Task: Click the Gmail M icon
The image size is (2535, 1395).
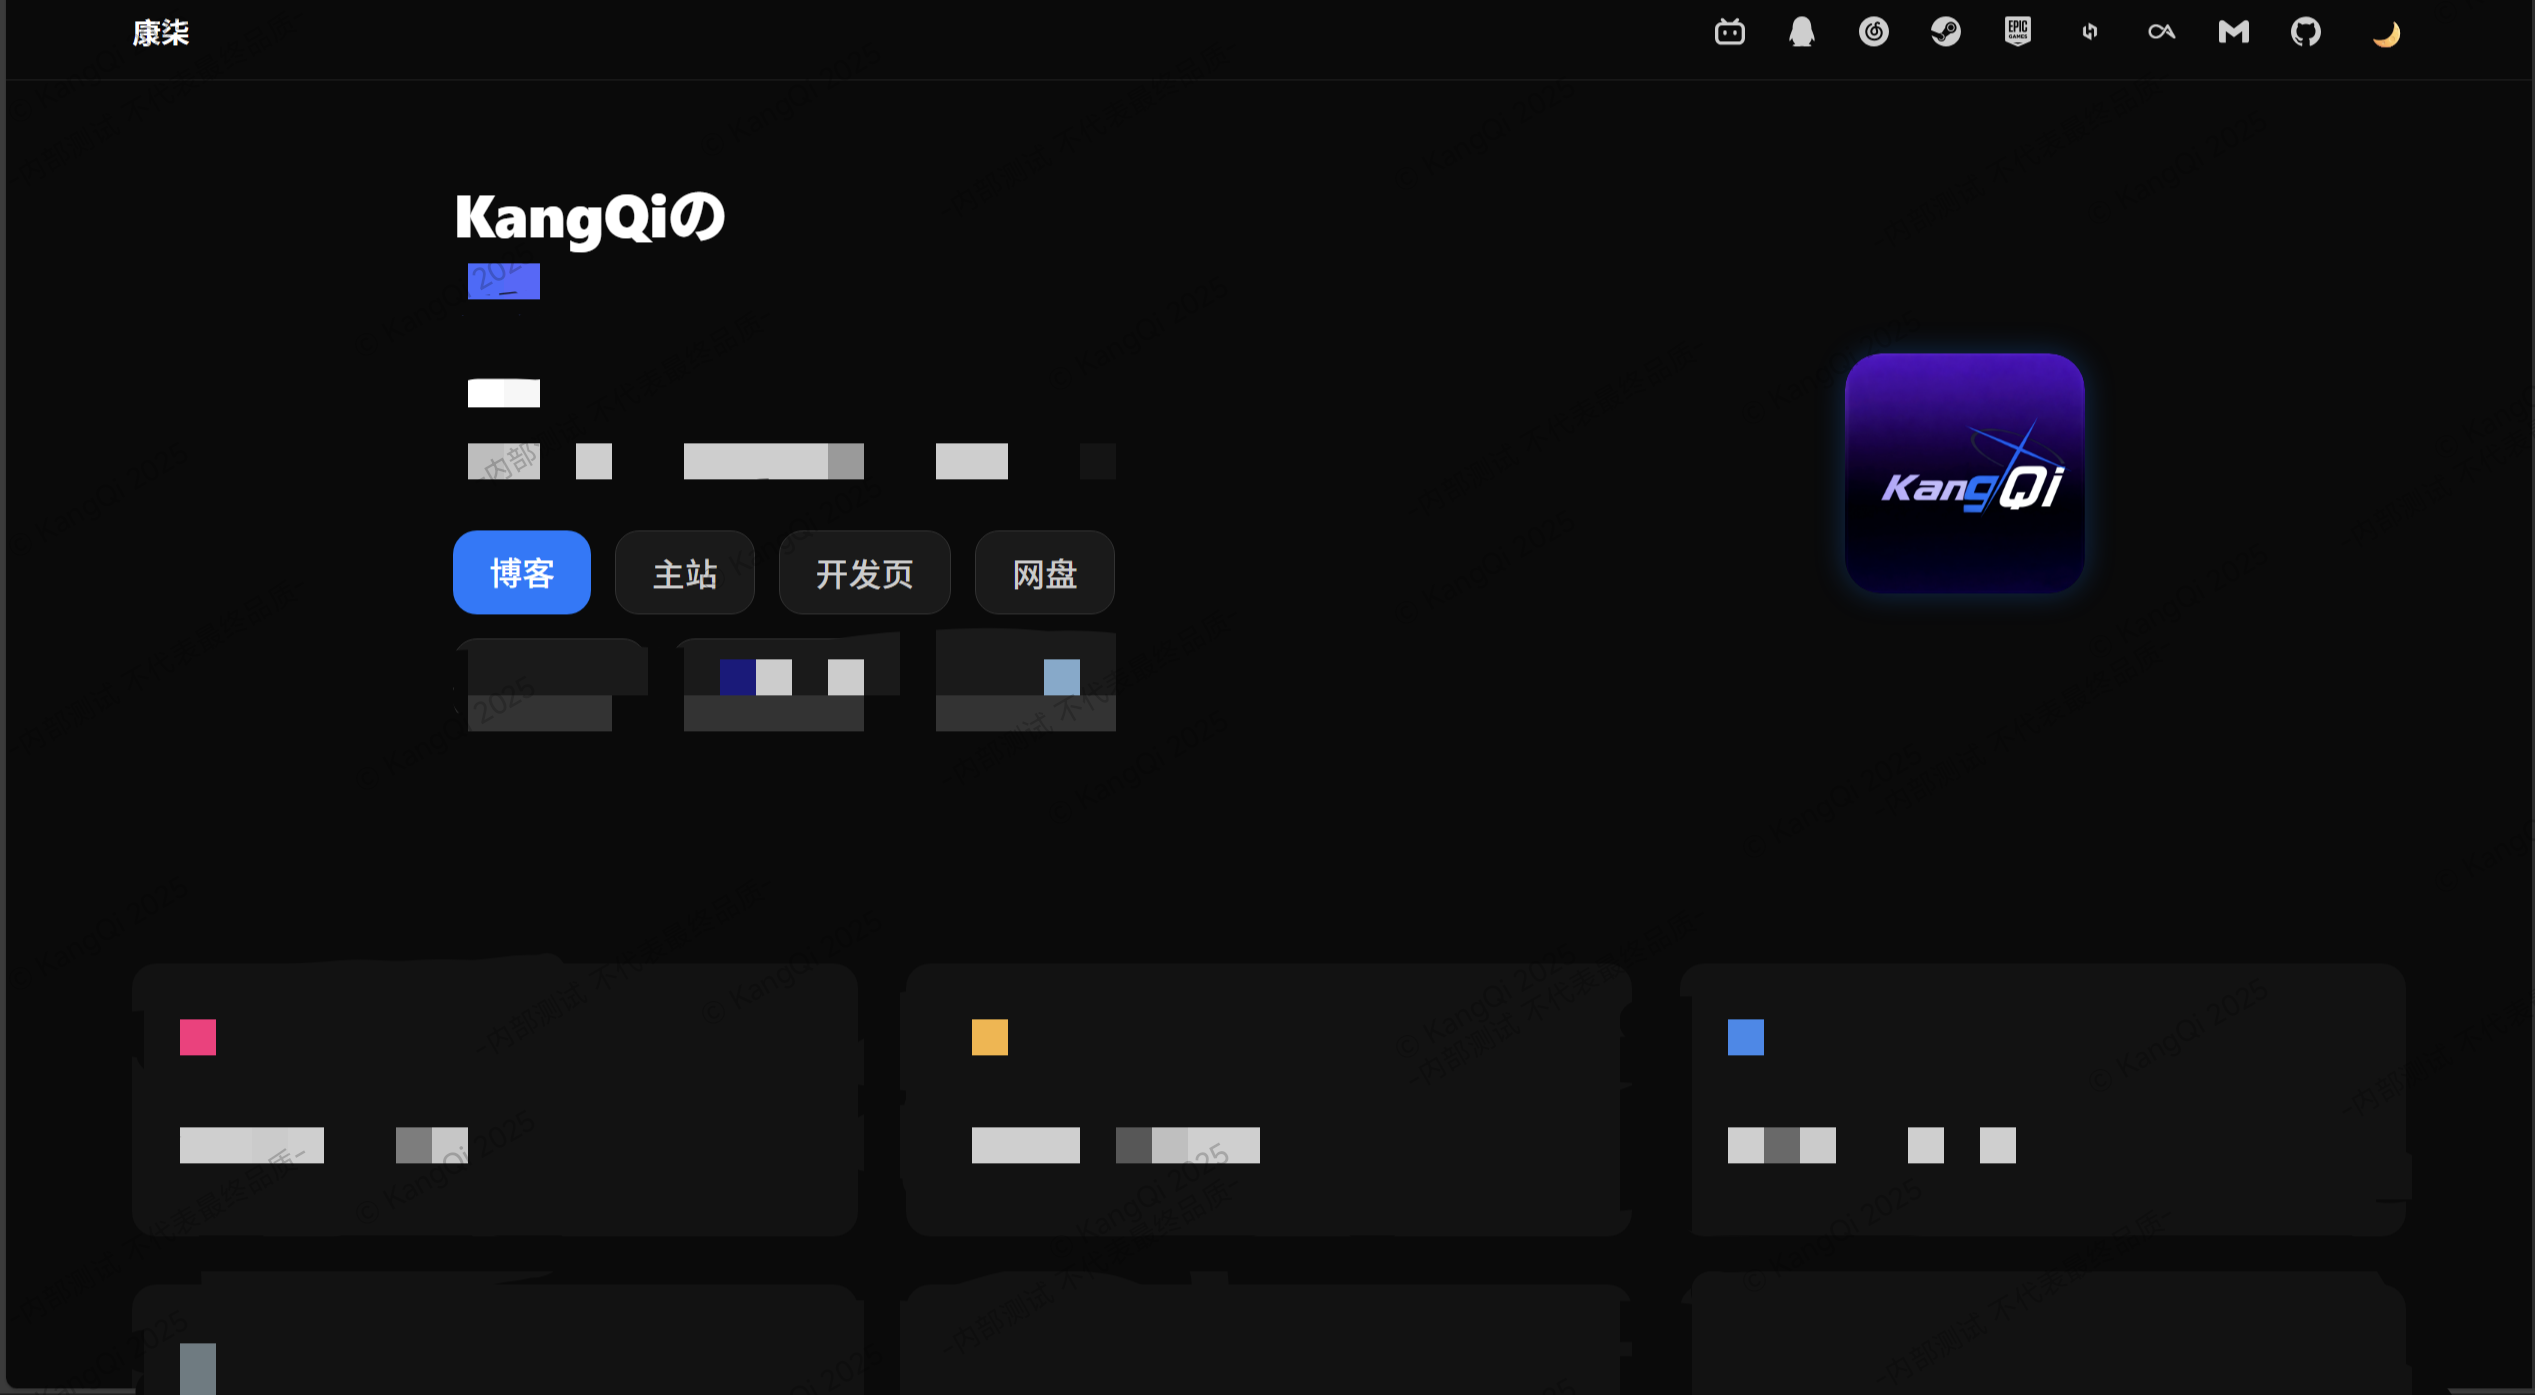Action: [x=2233, y=32]
